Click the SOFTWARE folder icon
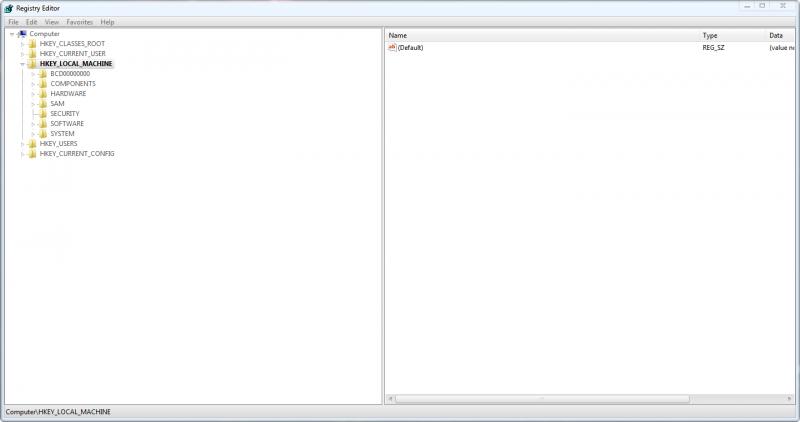 coord(43,123)
